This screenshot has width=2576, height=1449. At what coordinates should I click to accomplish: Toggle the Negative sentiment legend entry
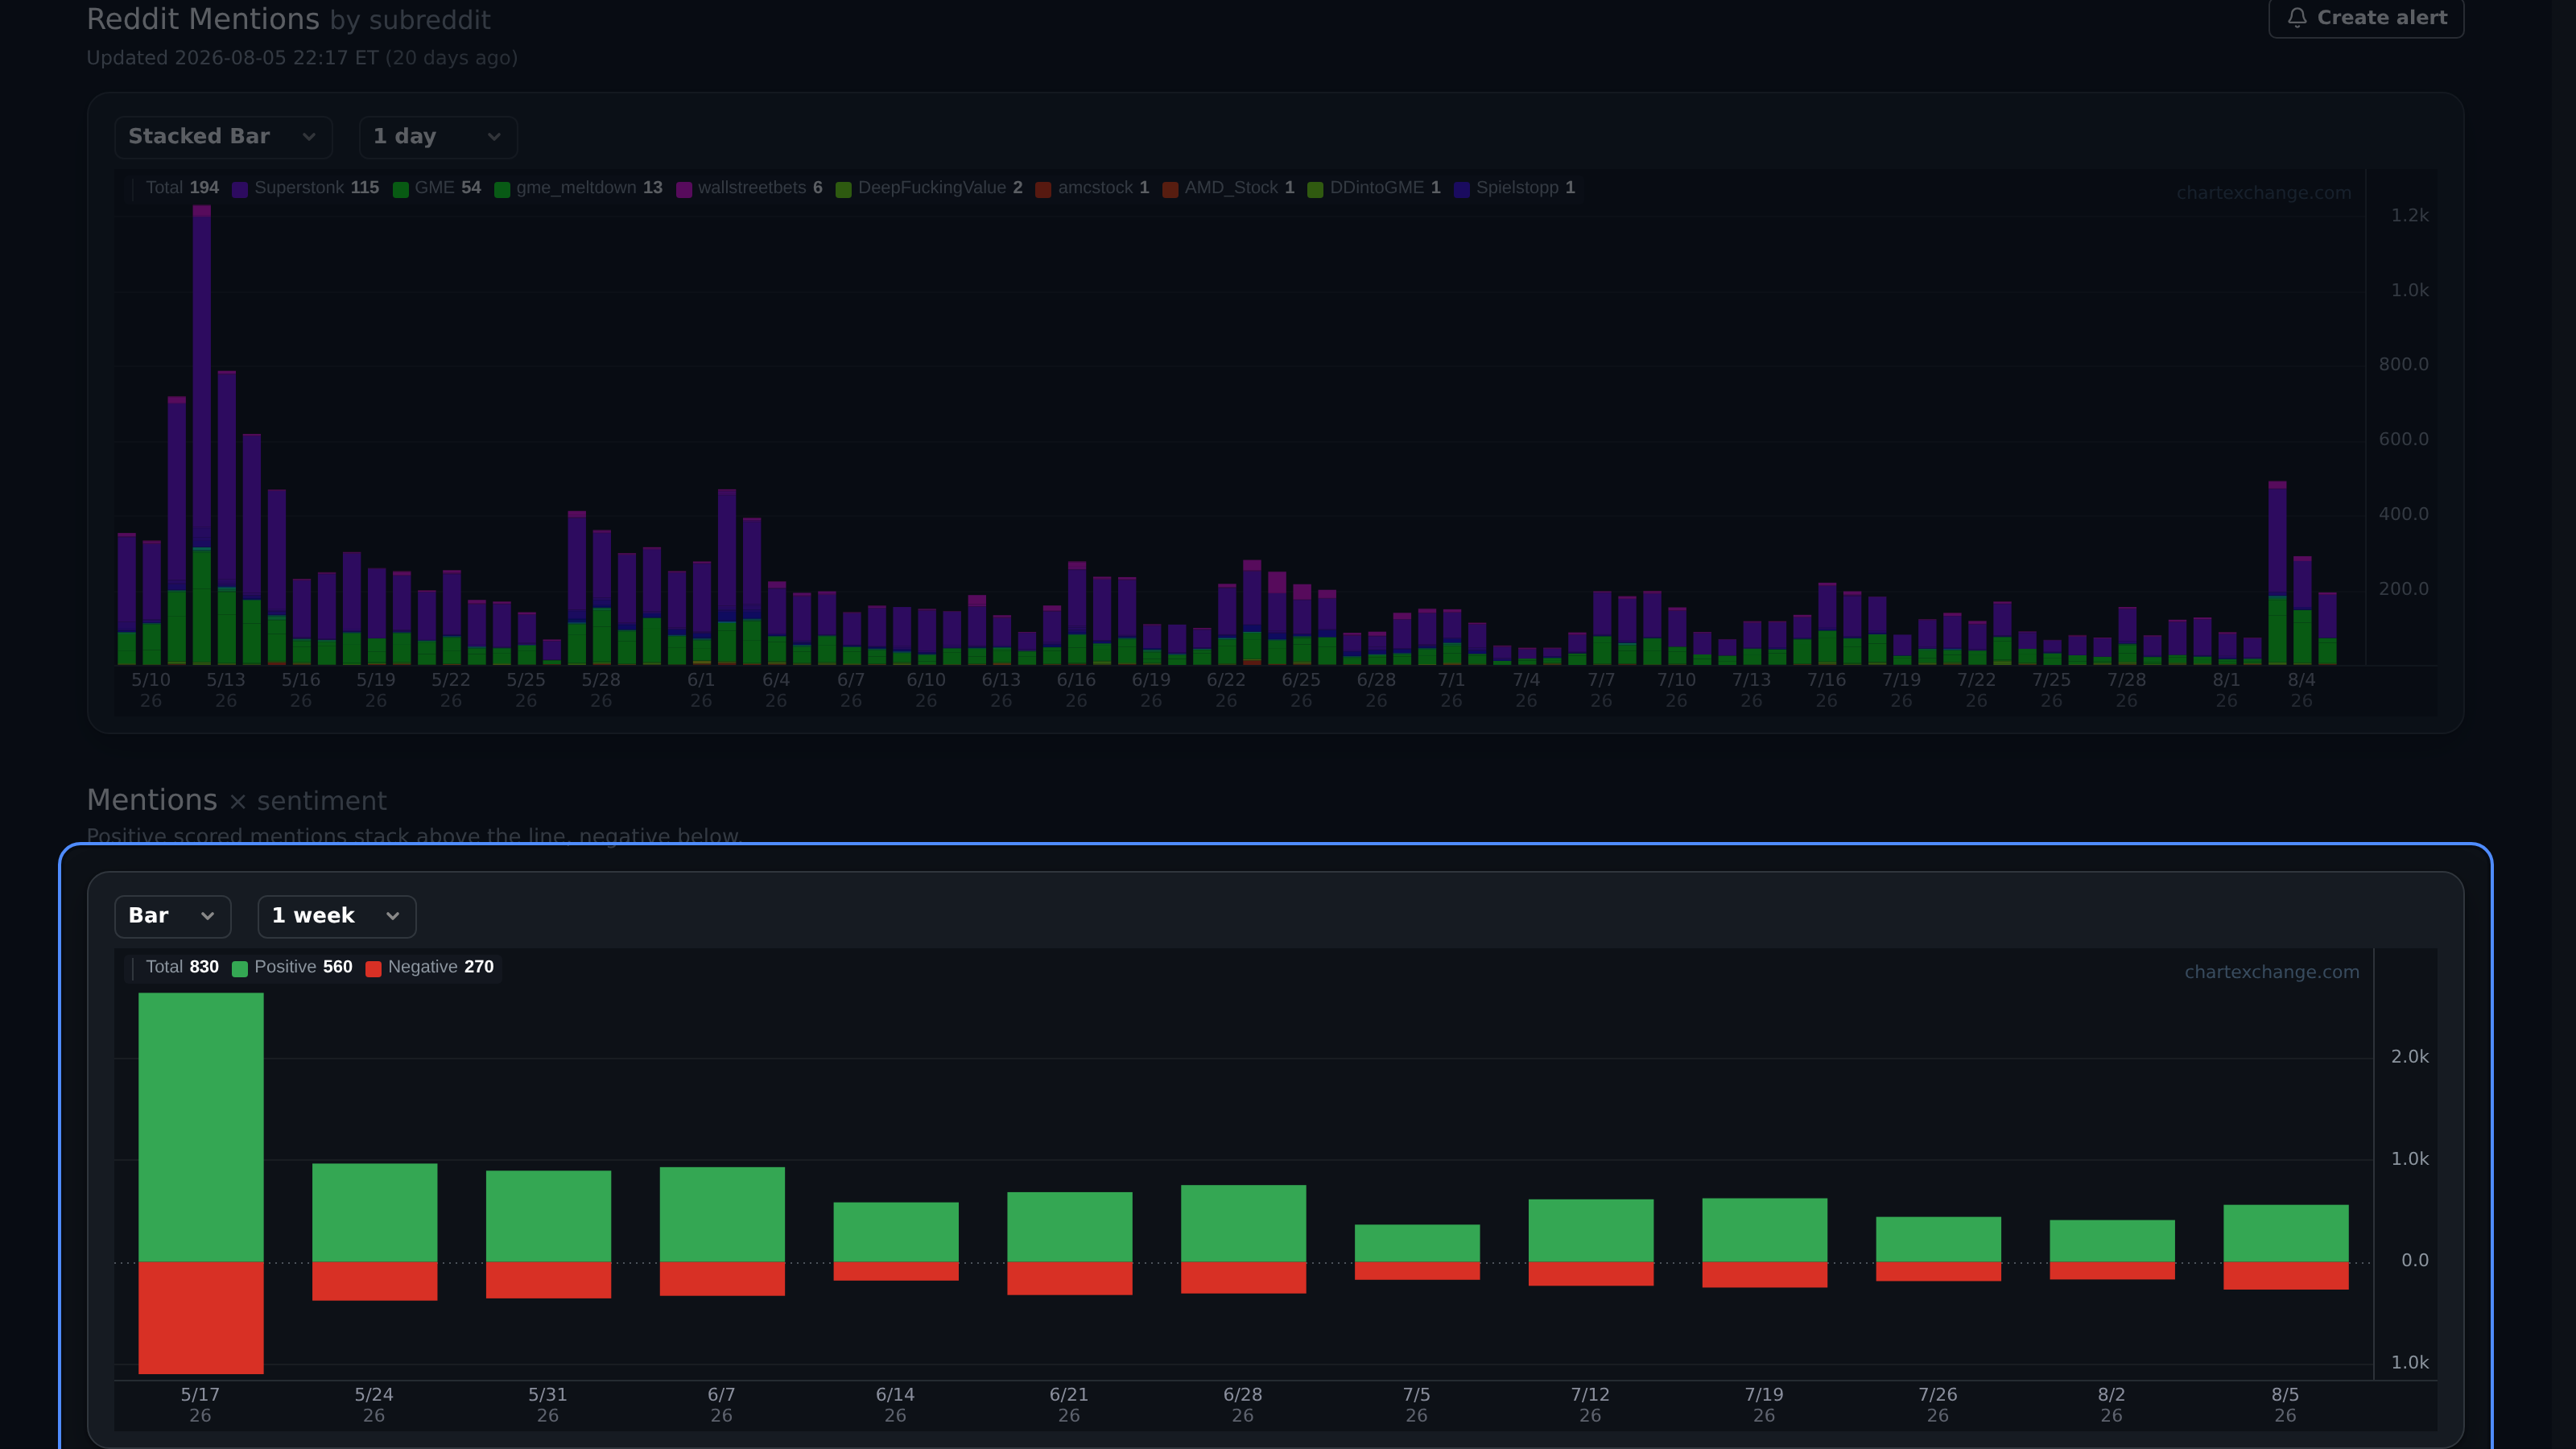430,967
